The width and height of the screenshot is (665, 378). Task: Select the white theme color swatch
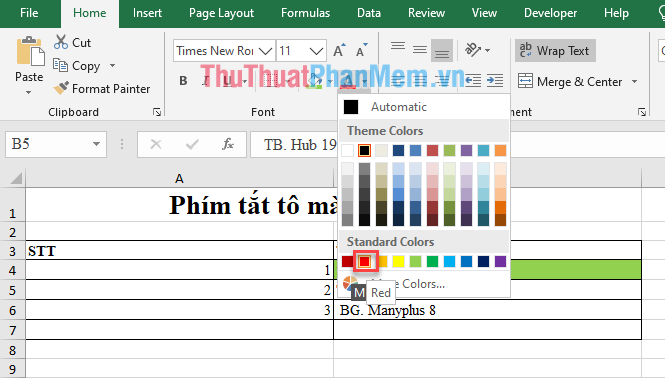(347, 150)
